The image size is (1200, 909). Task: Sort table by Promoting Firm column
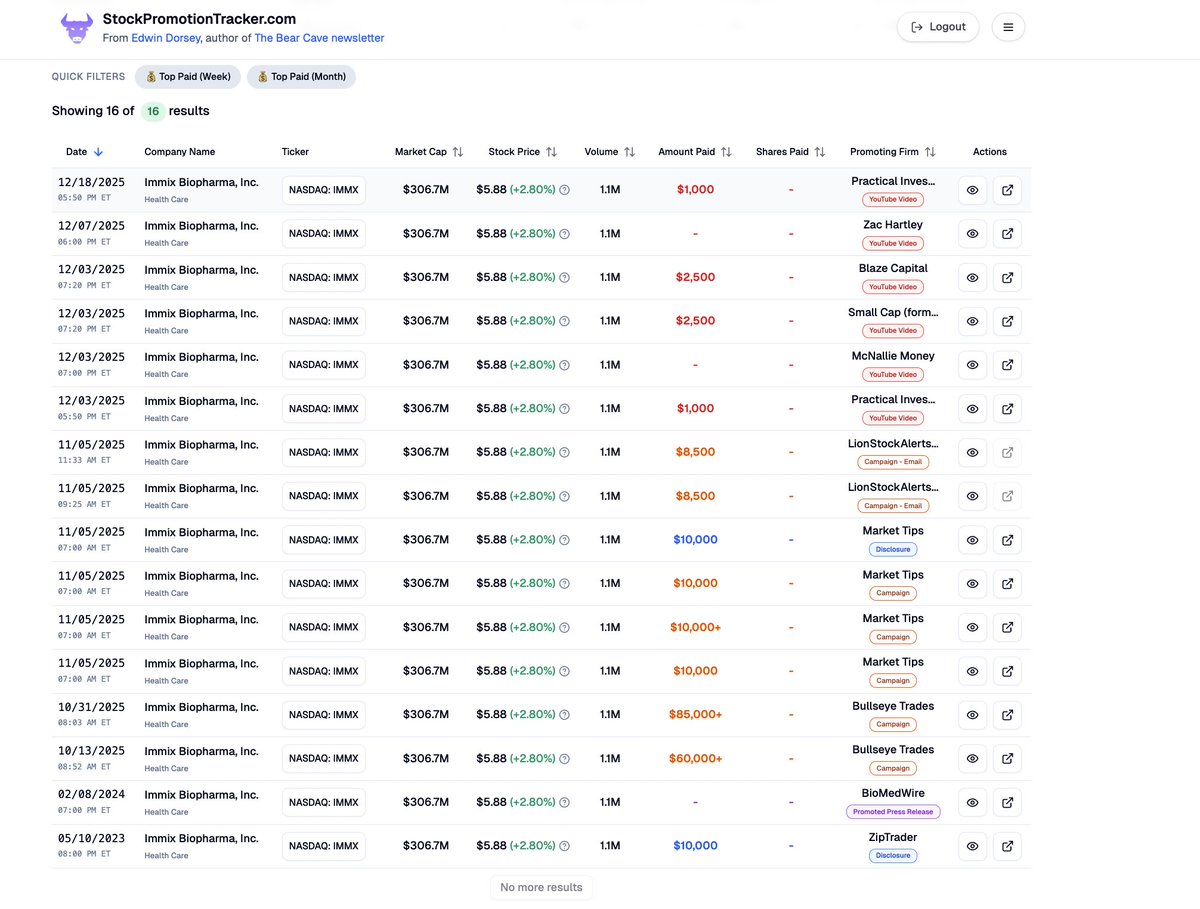(x=893, y=152)
